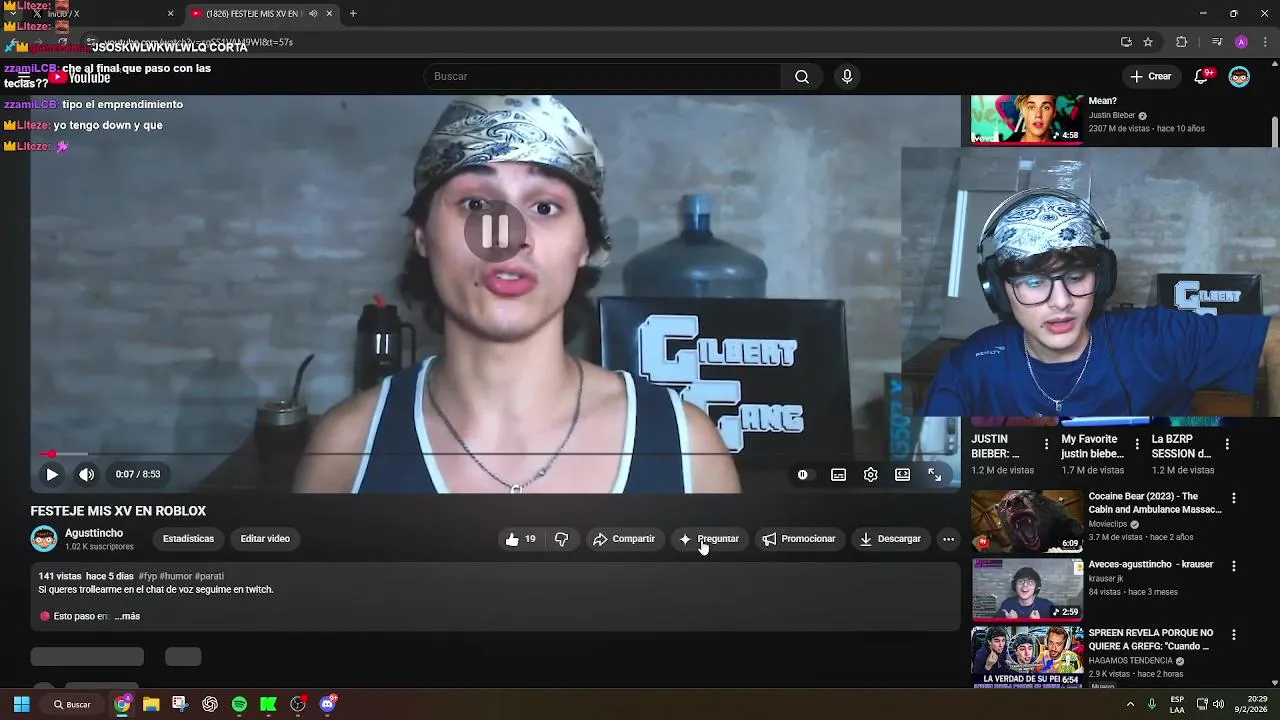Play the video with the bottom play button

[x=52, y=475]
